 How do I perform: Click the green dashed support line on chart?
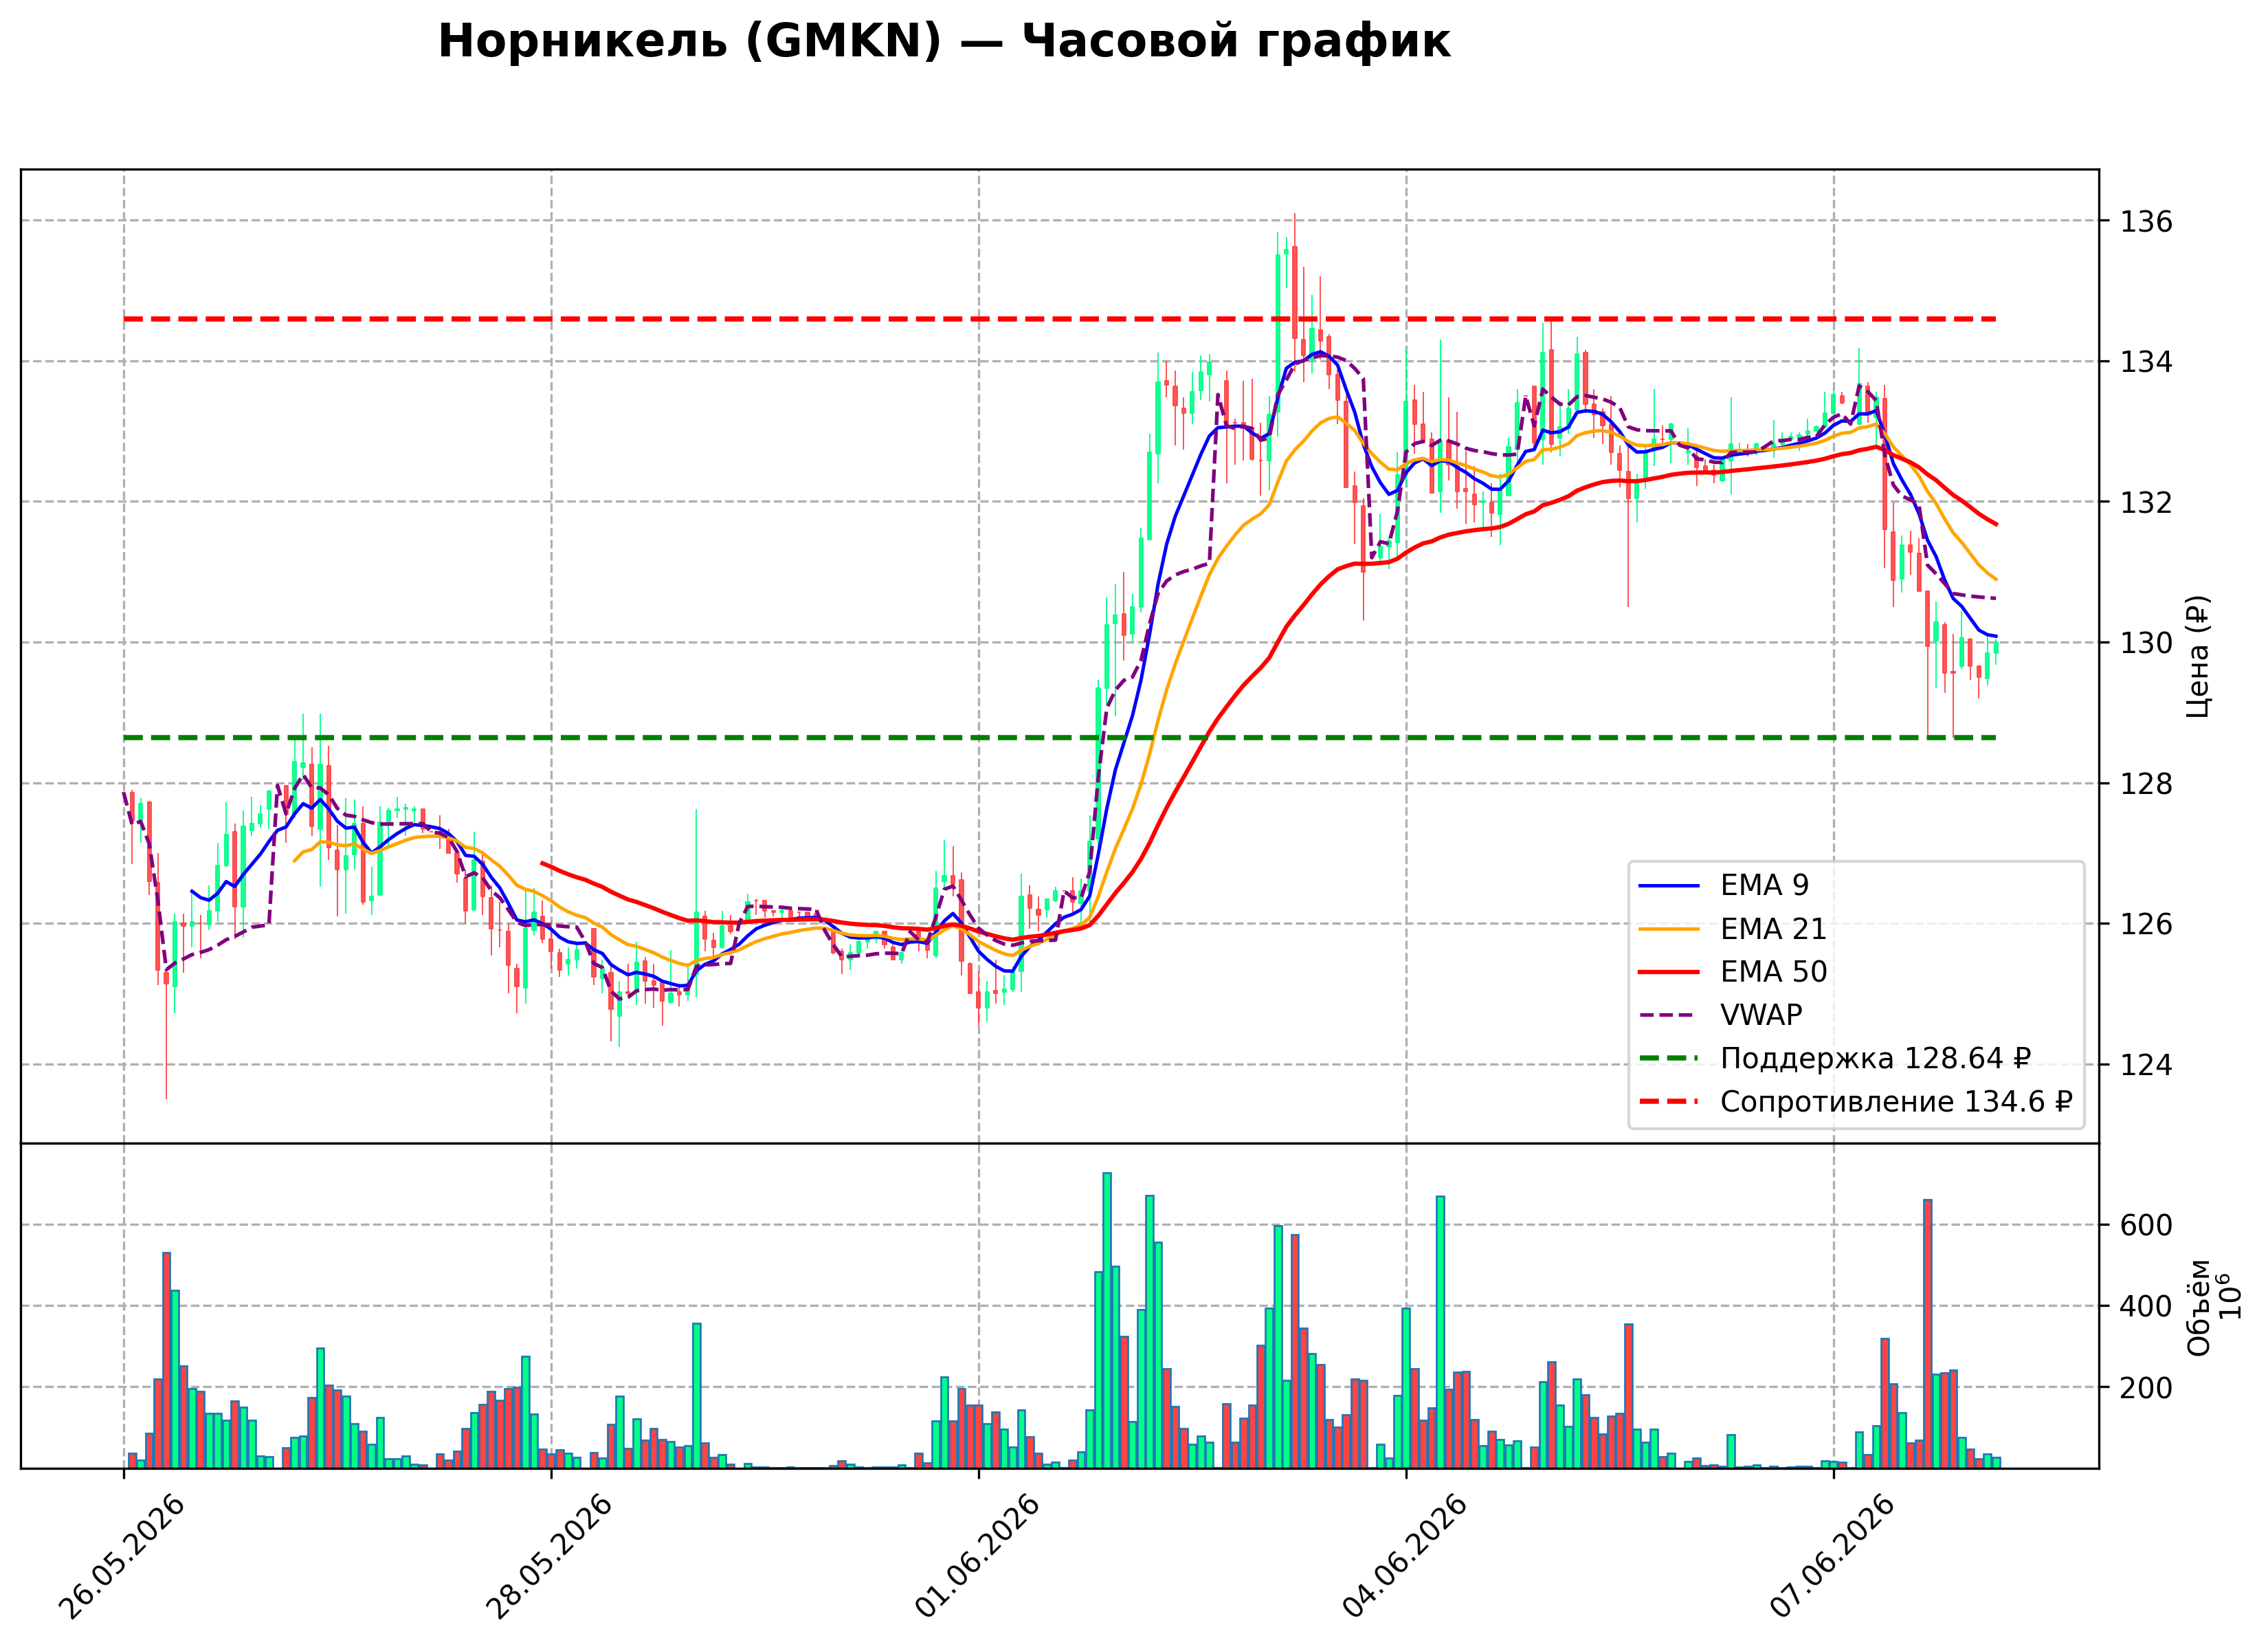(1060, 738)
